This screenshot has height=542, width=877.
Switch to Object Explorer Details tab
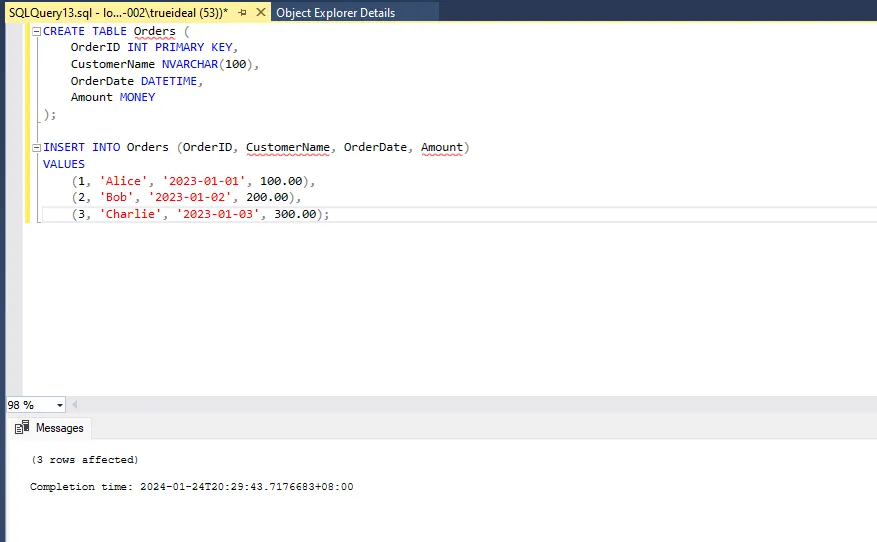pyautogui.click(x=335, y=13)
